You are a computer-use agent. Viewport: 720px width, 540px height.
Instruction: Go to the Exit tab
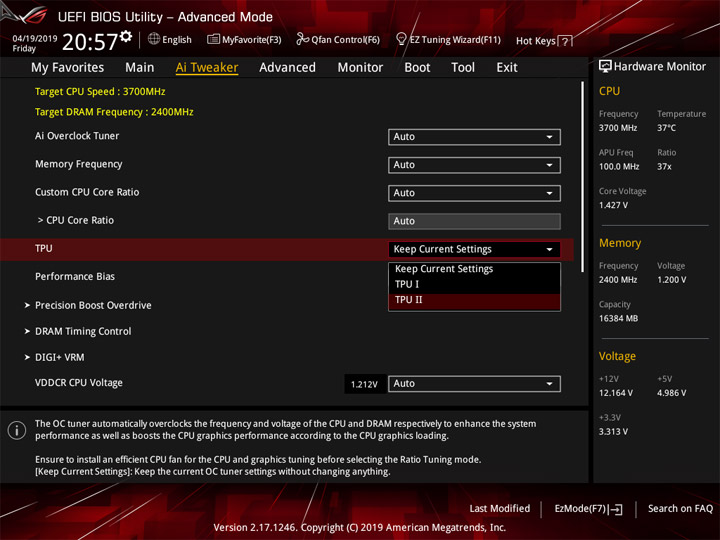coord(506,68)
